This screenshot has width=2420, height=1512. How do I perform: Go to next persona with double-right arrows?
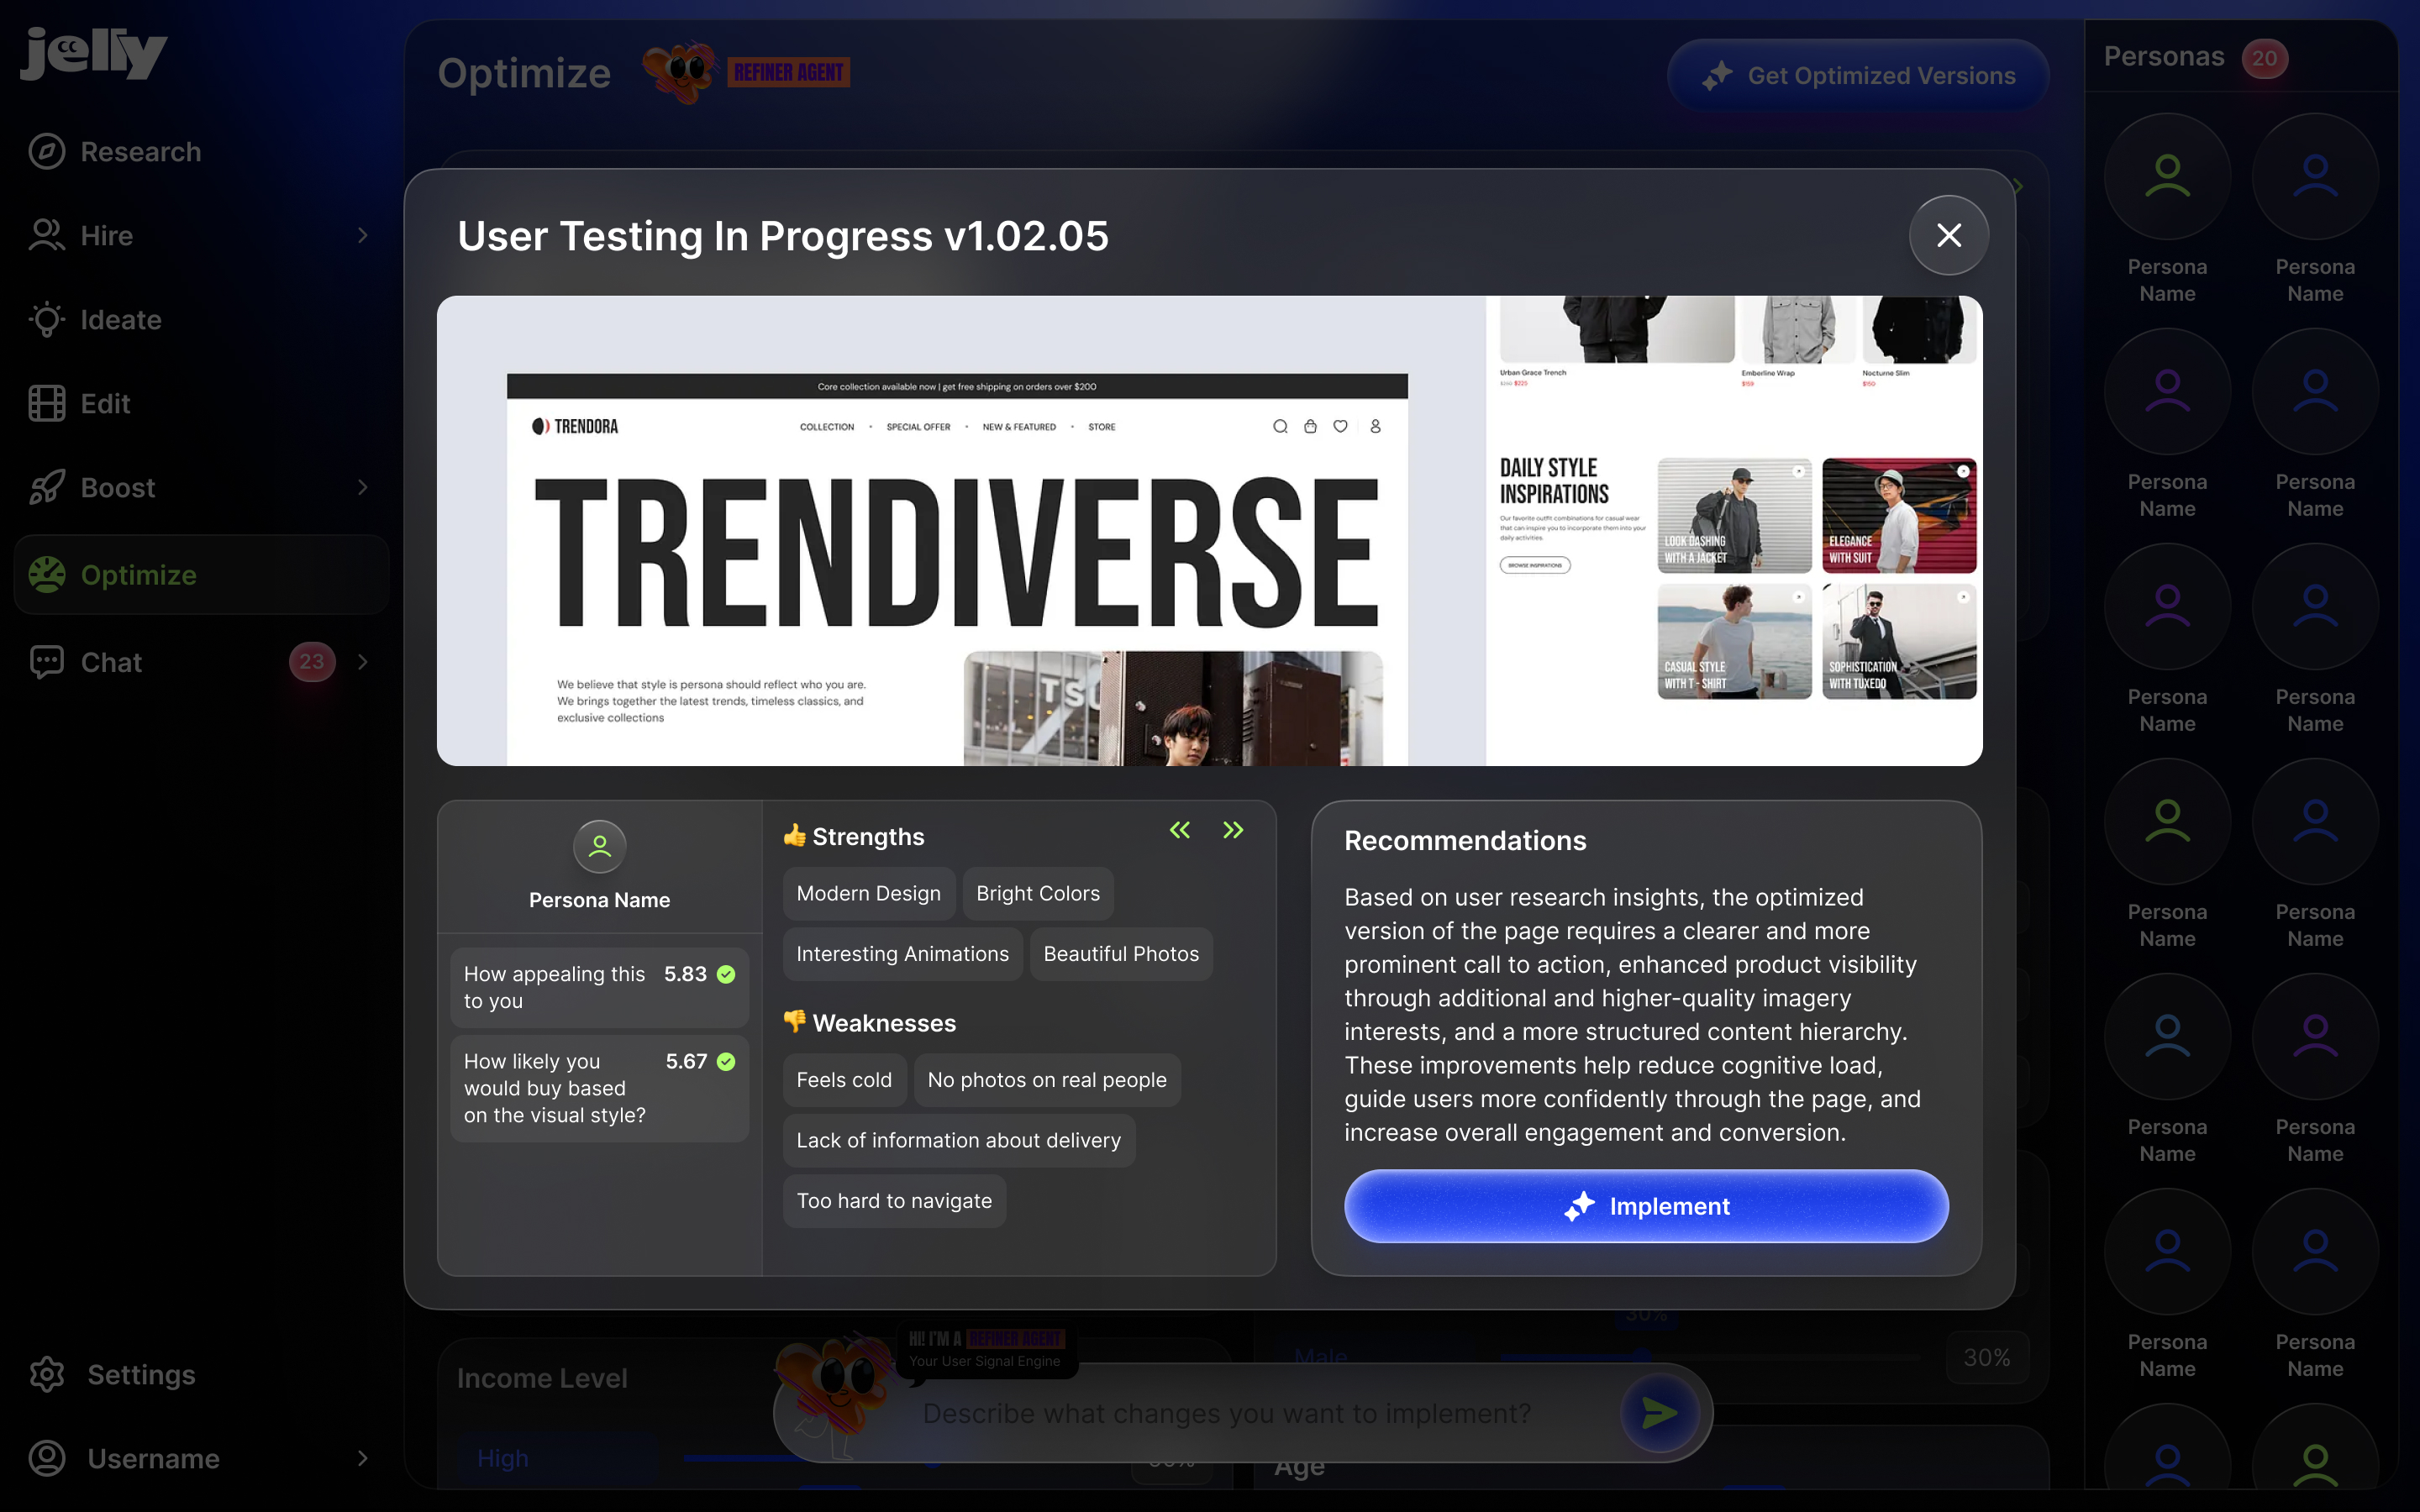point(1233,831)
